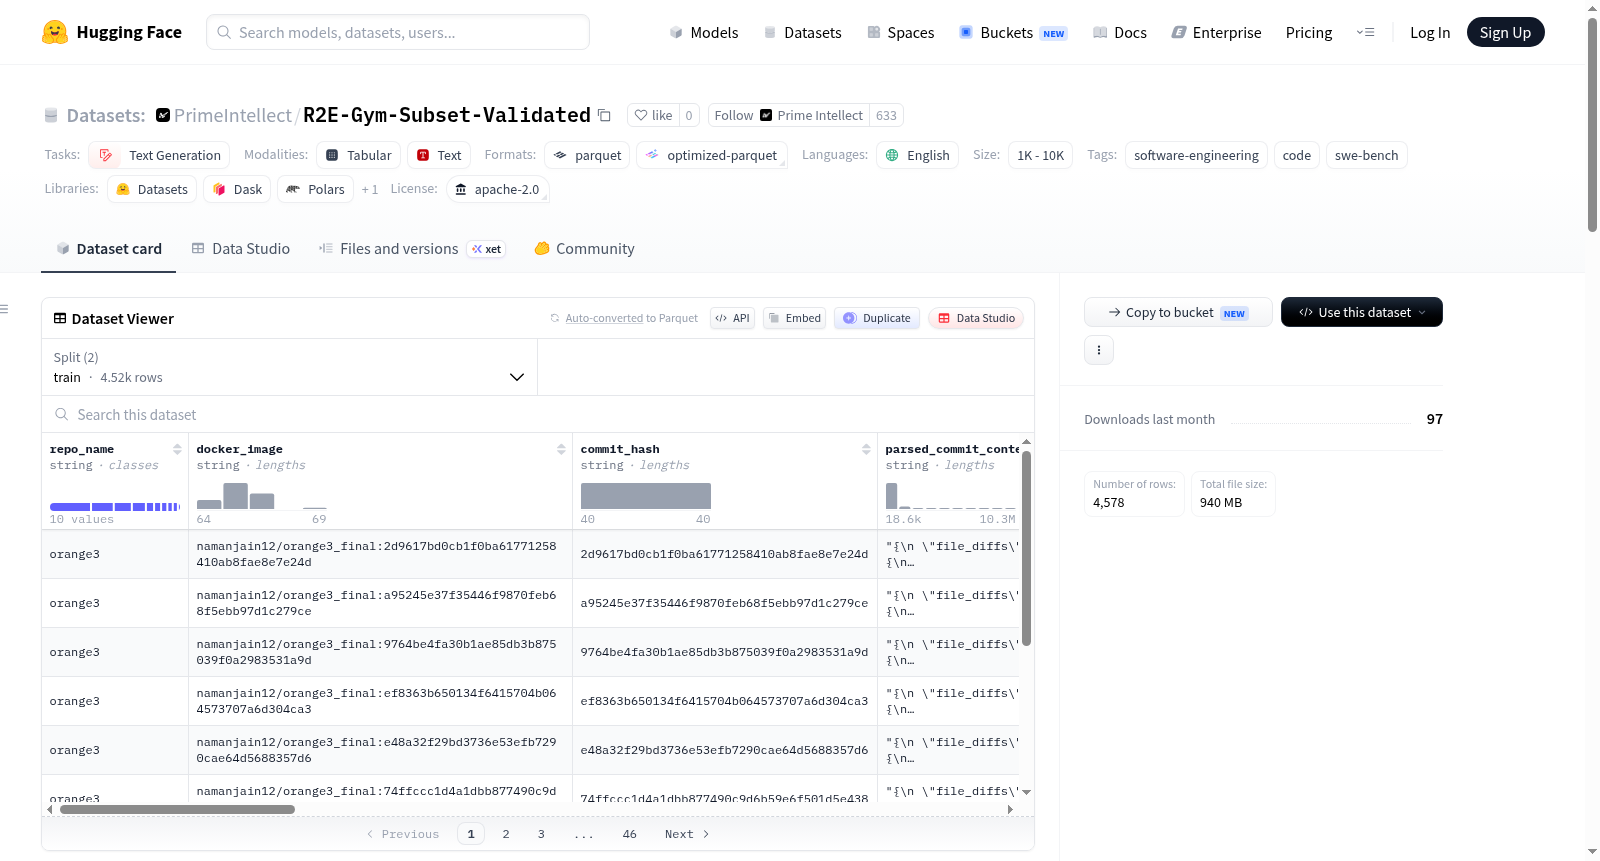Go to page 2 of dataset rows
The height and width of the screenshot is (861, 1600).
click(x=506, y=834)
